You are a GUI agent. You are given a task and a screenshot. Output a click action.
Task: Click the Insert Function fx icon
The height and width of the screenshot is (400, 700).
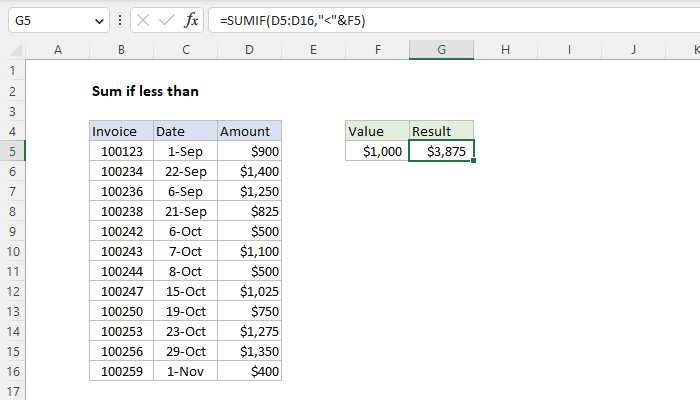coord(191,20)
